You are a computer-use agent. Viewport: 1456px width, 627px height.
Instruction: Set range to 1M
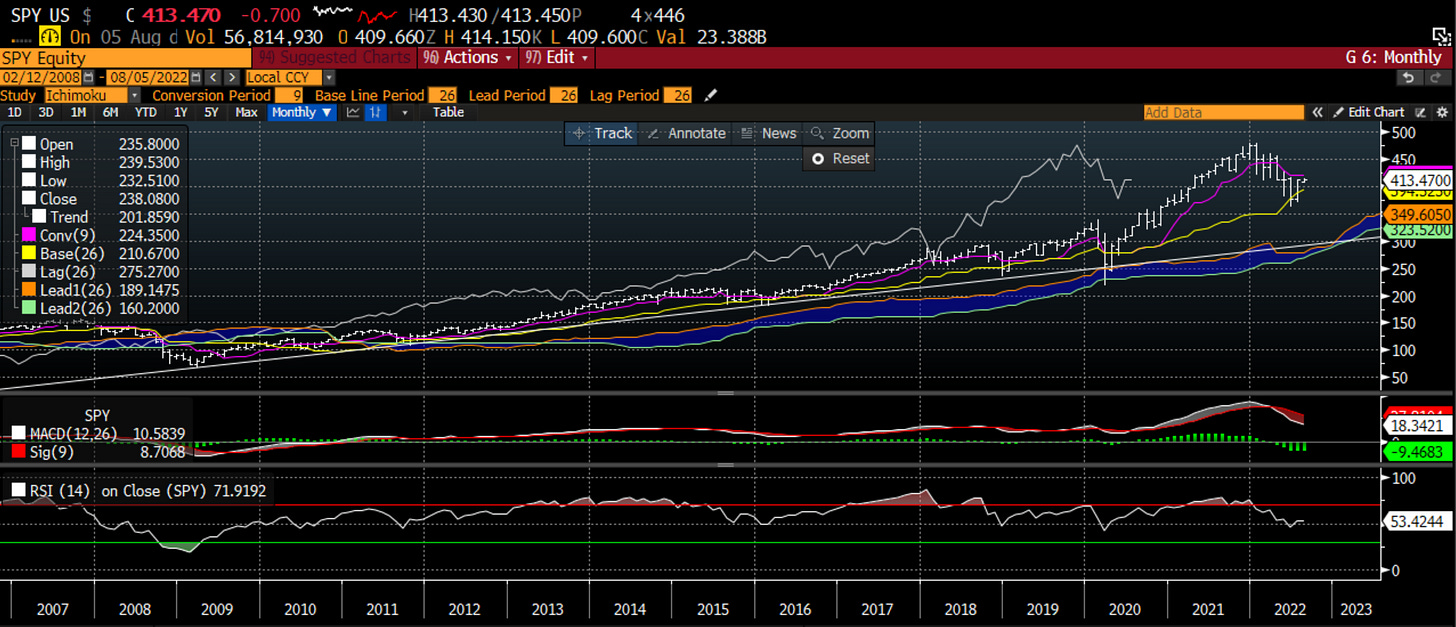click(x=77, y=113)
